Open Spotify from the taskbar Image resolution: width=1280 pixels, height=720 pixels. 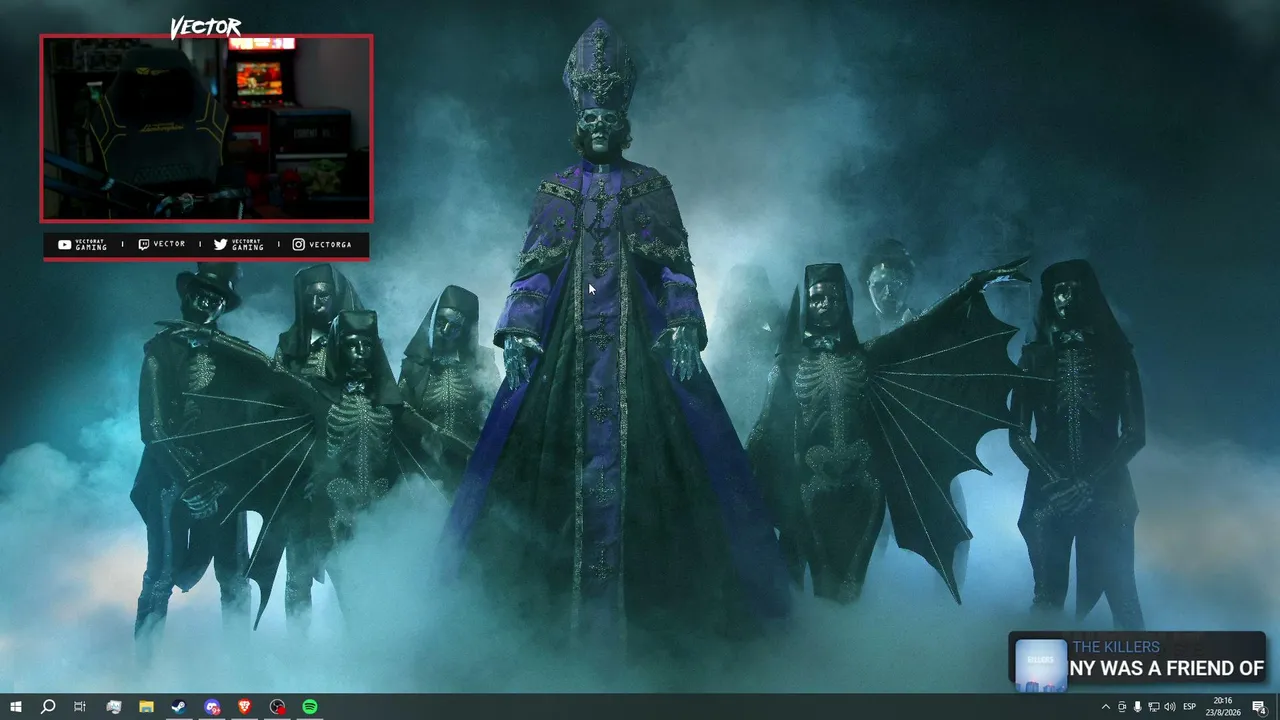pos(310,707)
